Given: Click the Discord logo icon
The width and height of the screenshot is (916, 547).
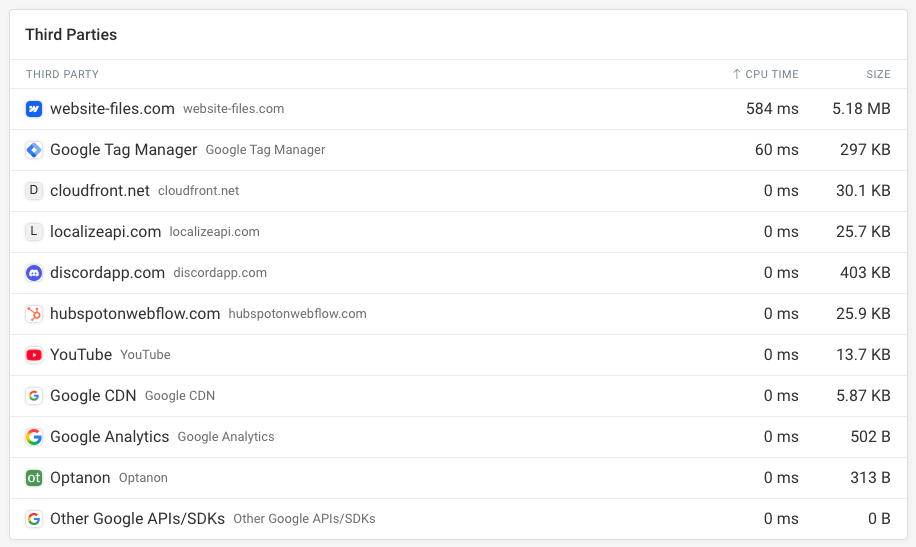Looking at the screenshot, I should click(34, 273).
